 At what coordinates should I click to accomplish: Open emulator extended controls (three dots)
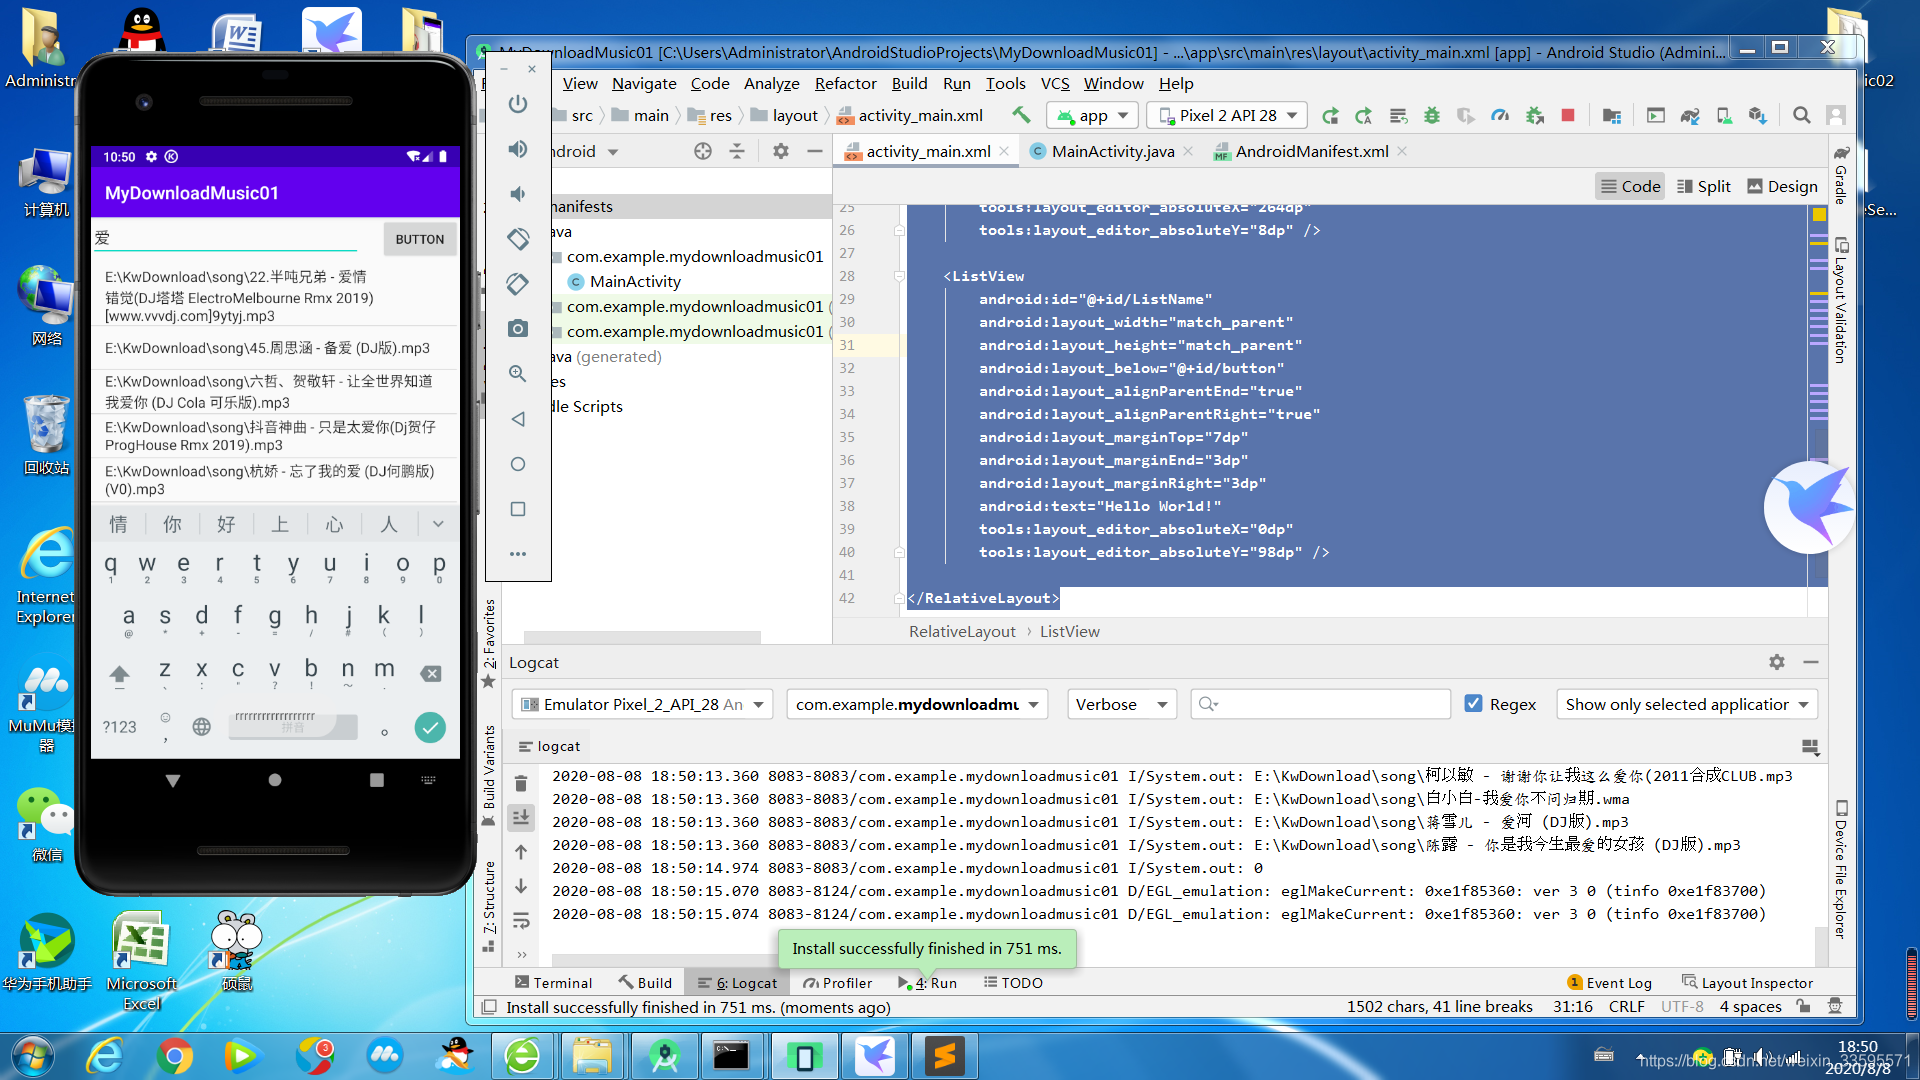tap(517, 554)
